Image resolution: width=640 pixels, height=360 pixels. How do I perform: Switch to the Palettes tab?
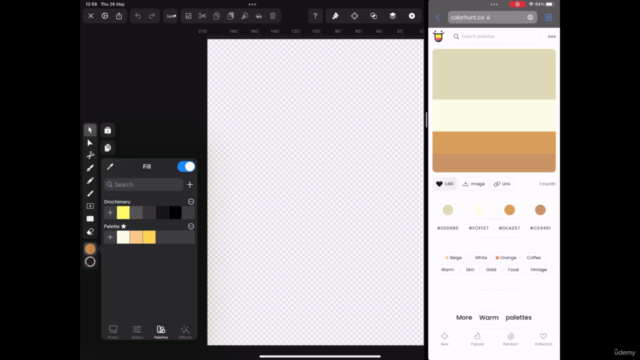click(x=161, y=332)
